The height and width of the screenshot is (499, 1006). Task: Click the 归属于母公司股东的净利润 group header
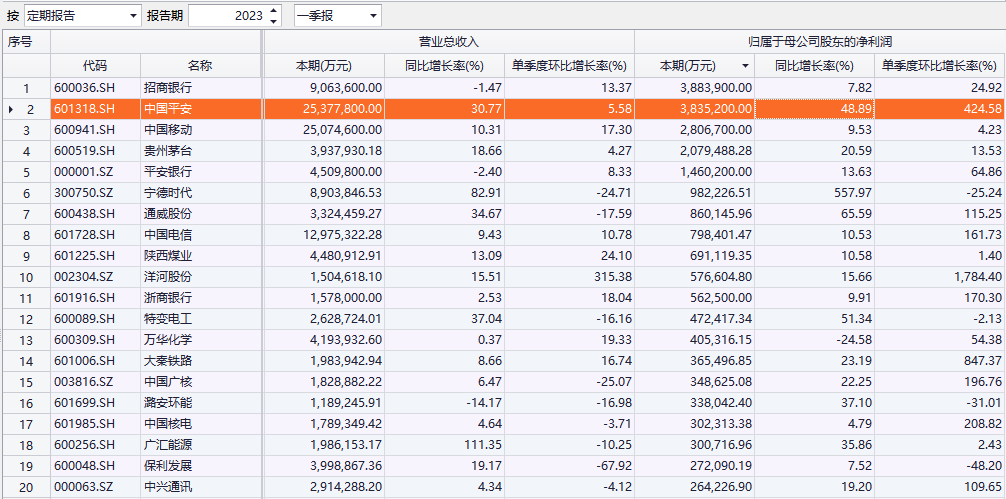pyautogui.click(x=819, y=42)
